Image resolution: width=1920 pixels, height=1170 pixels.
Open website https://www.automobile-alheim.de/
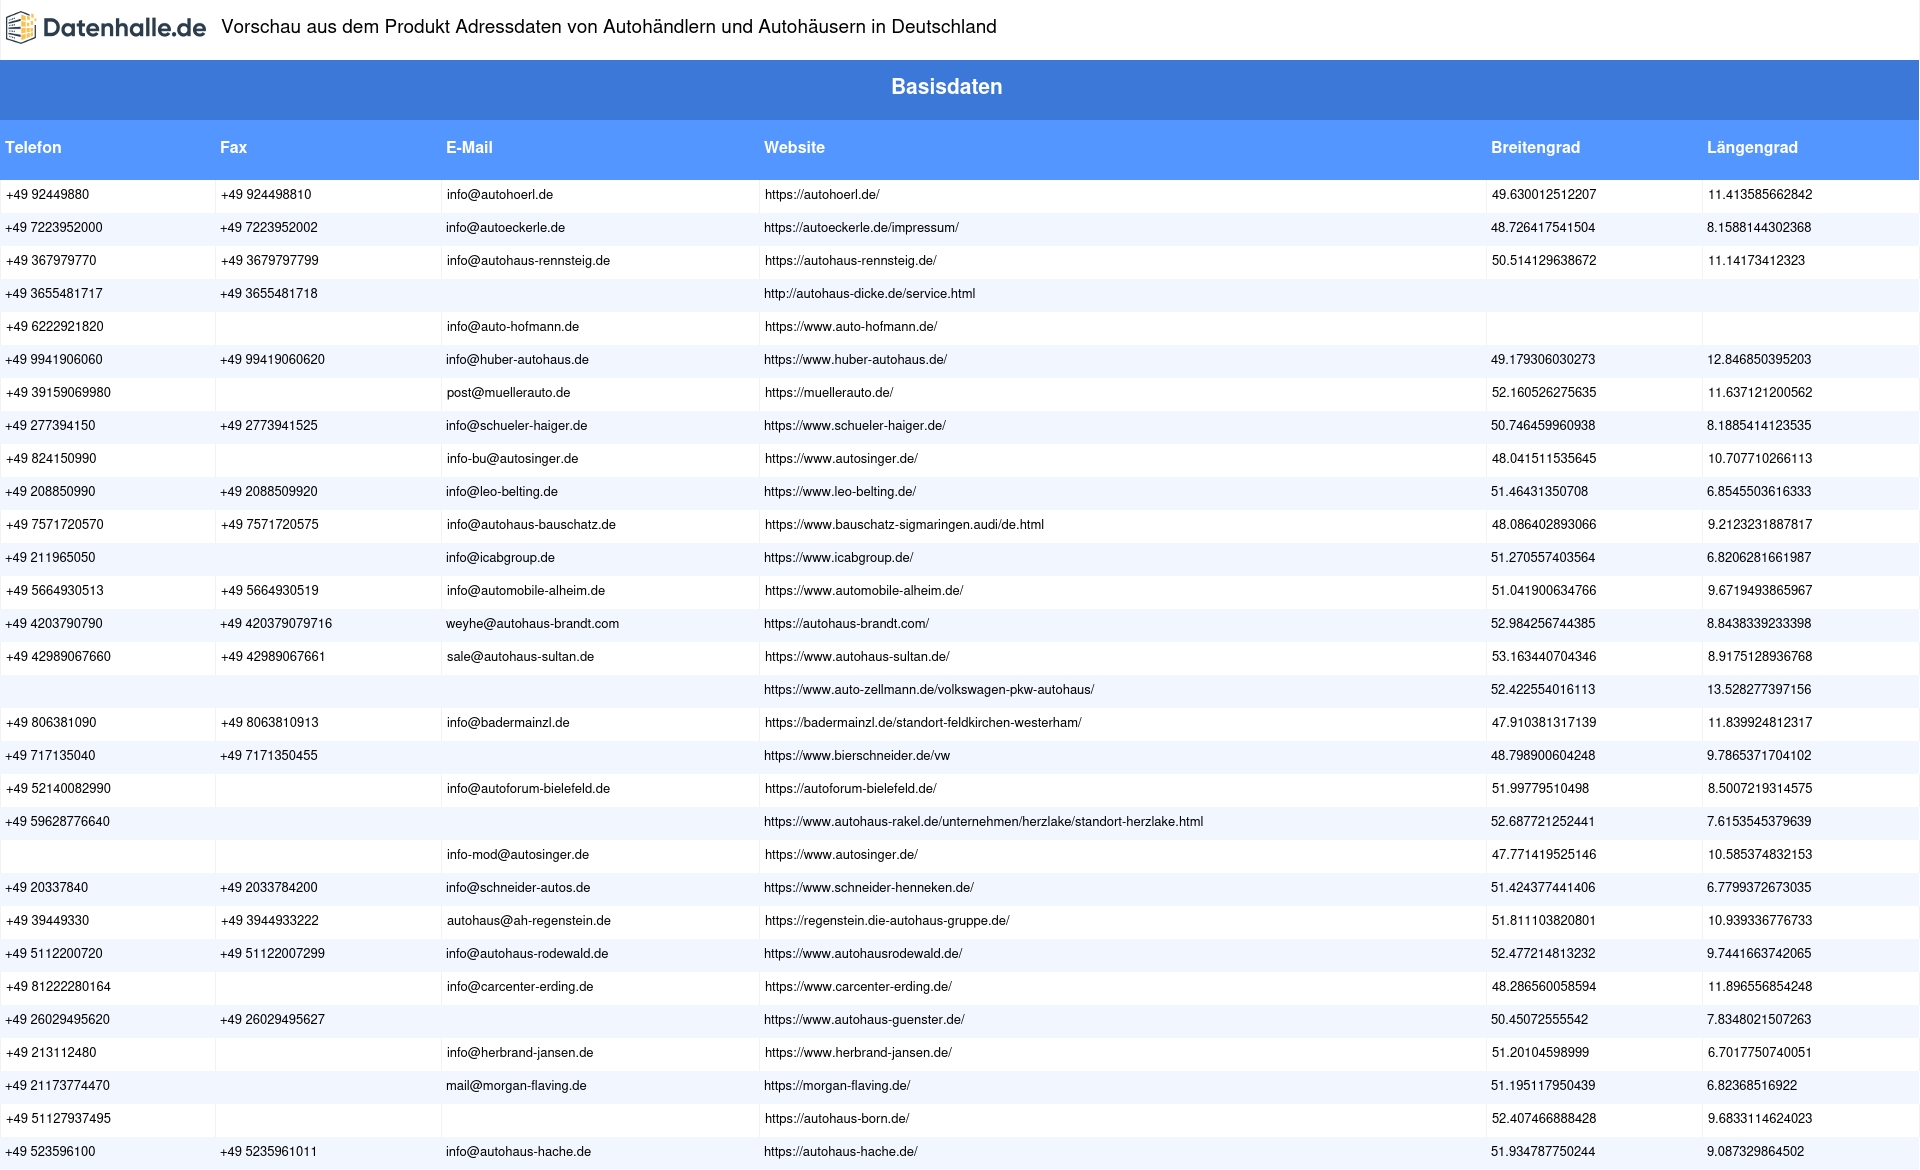pyautogui.click(x=864, y=591)
